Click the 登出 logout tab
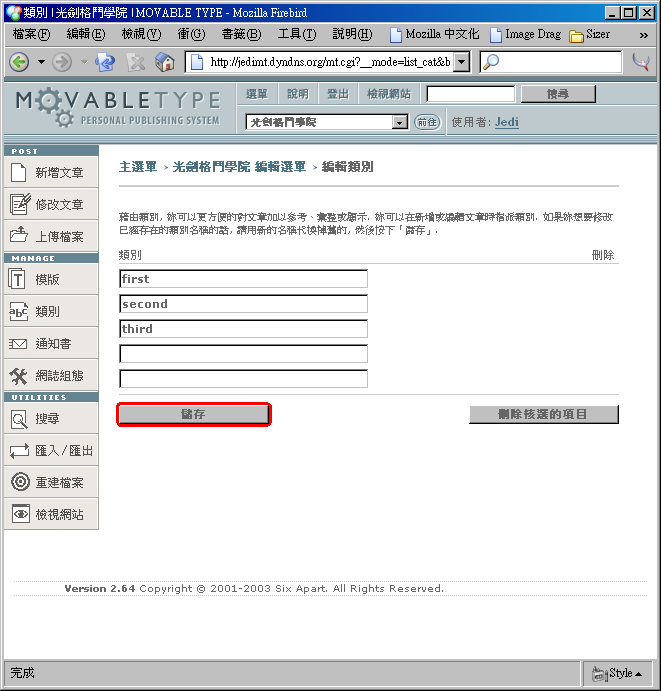This screenshot has height=691, width=661. pos(338,94)
